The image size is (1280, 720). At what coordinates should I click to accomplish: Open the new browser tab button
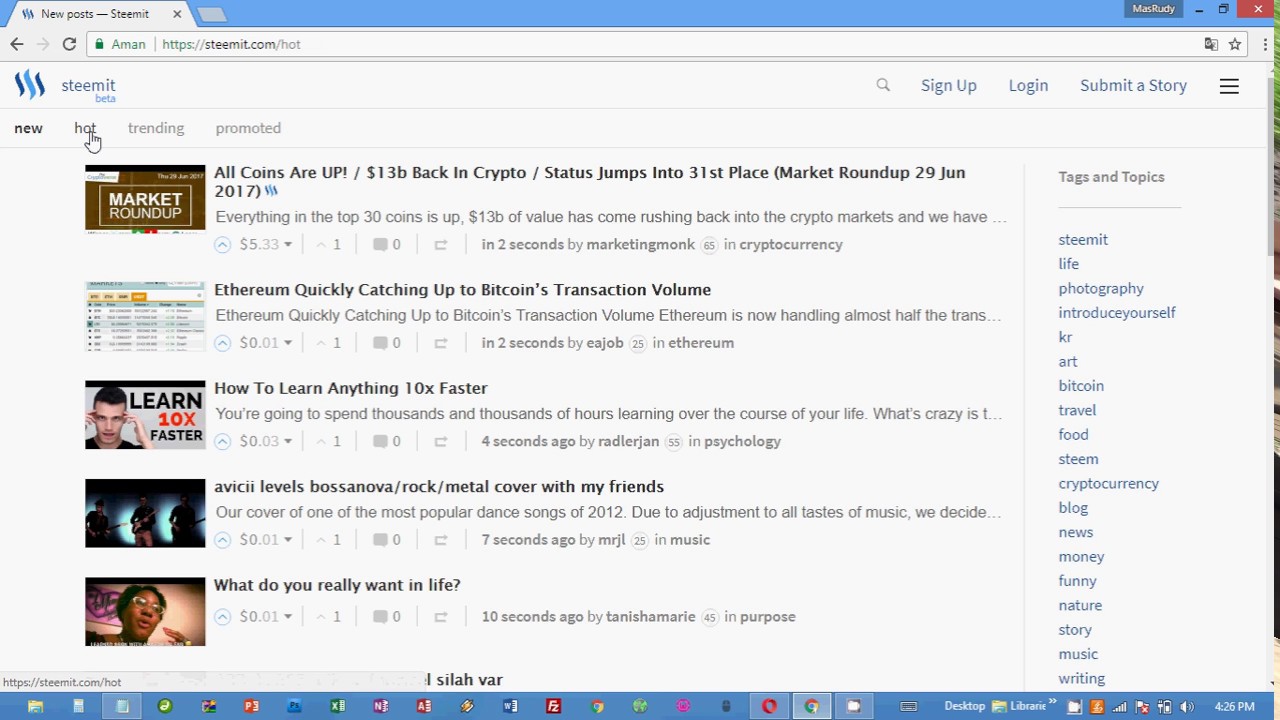[x=212, y=14]
